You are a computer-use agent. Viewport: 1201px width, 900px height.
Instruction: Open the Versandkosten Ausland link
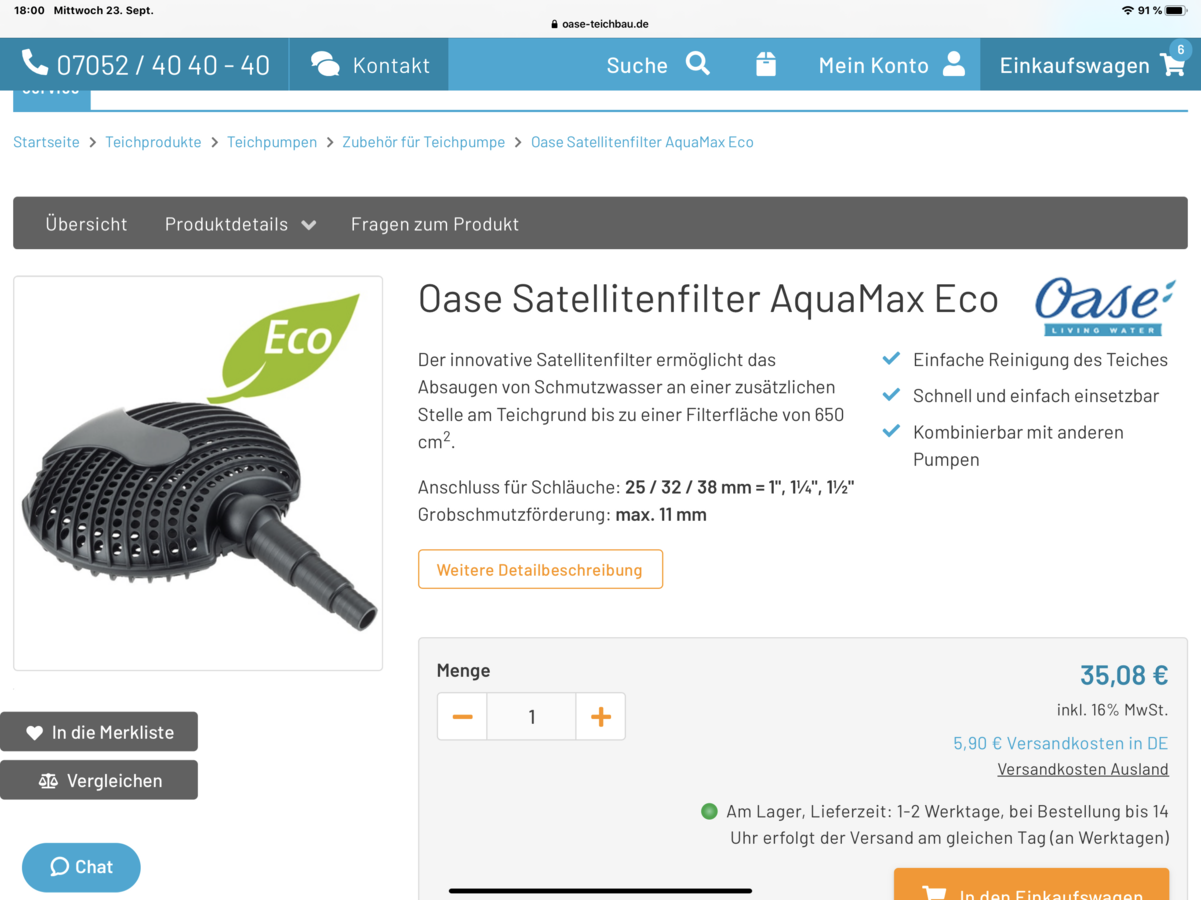click(x=1083, y=769)
